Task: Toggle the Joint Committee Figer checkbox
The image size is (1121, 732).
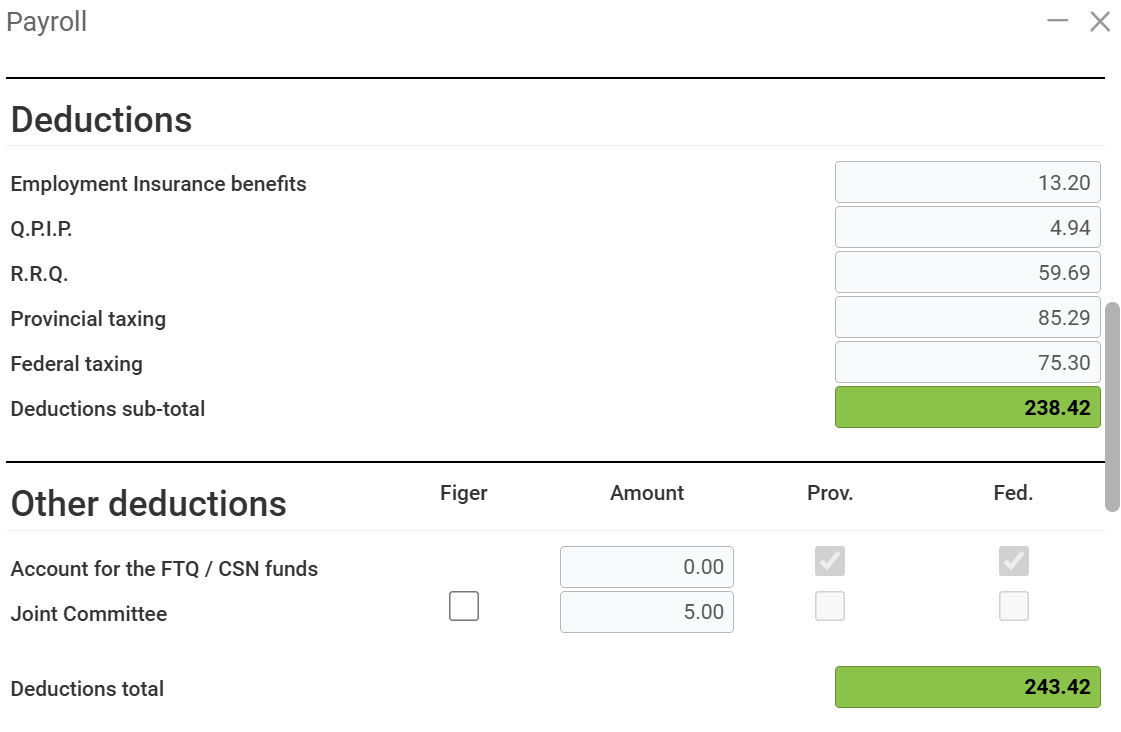Action: coord(464,606)
